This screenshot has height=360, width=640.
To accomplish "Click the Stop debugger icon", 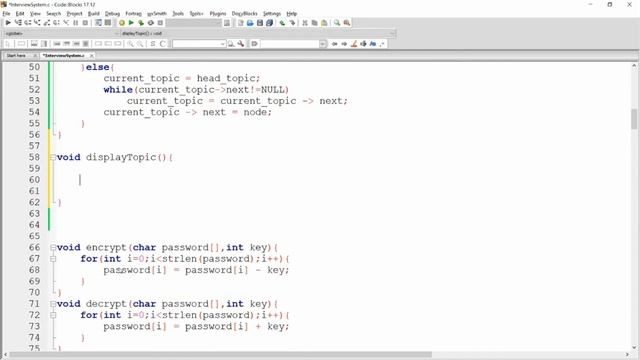I will [85, 23].
